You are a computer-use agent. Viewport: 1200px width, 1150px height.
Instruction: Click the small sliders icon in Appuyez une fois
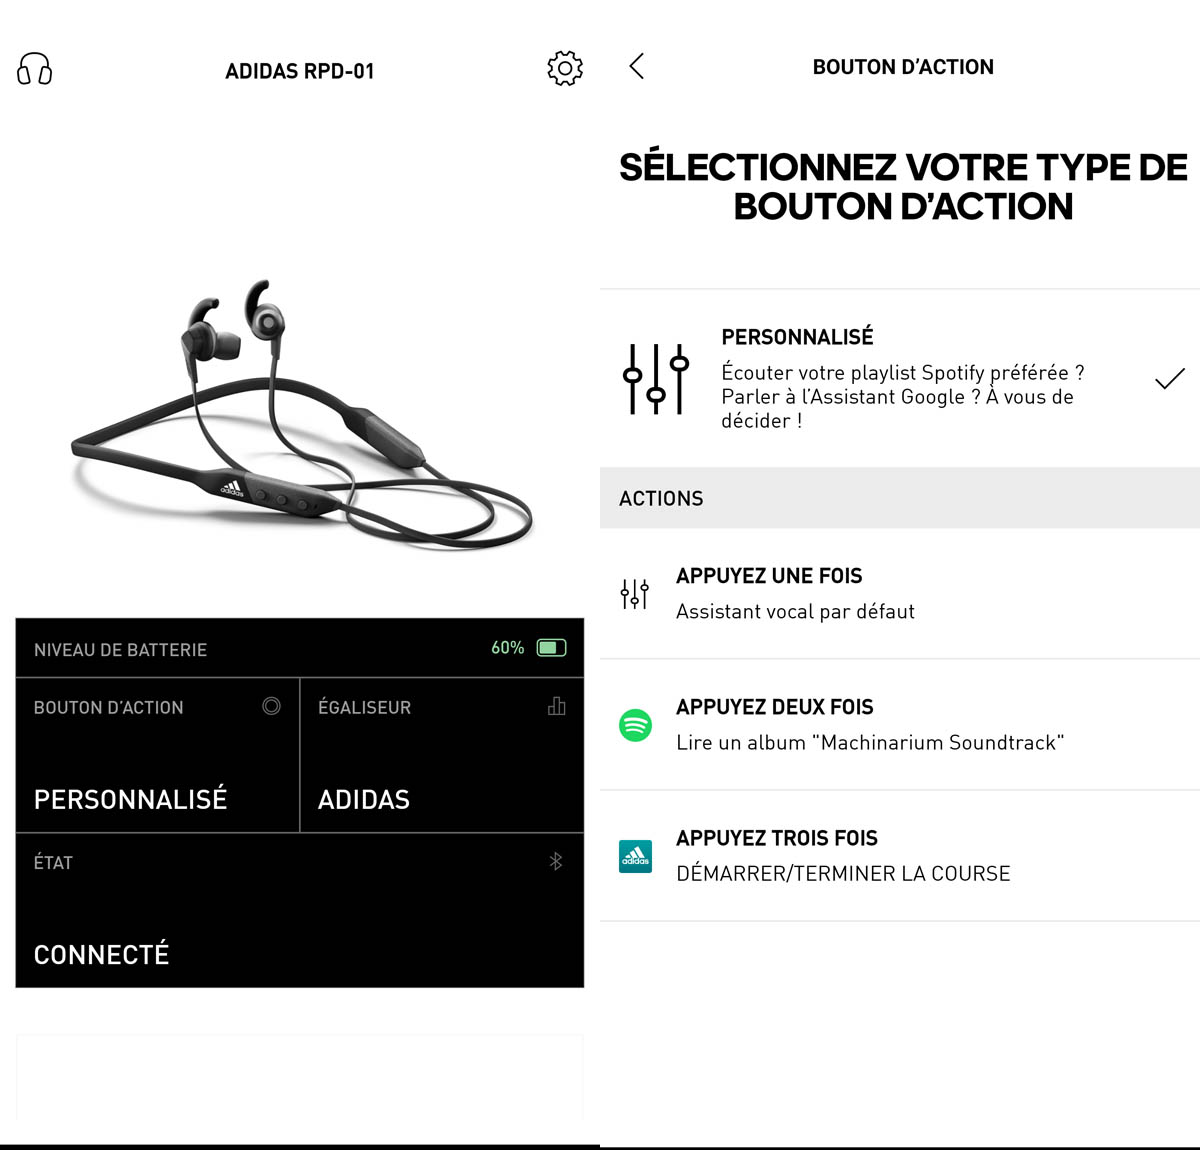[x=634, y=594]
